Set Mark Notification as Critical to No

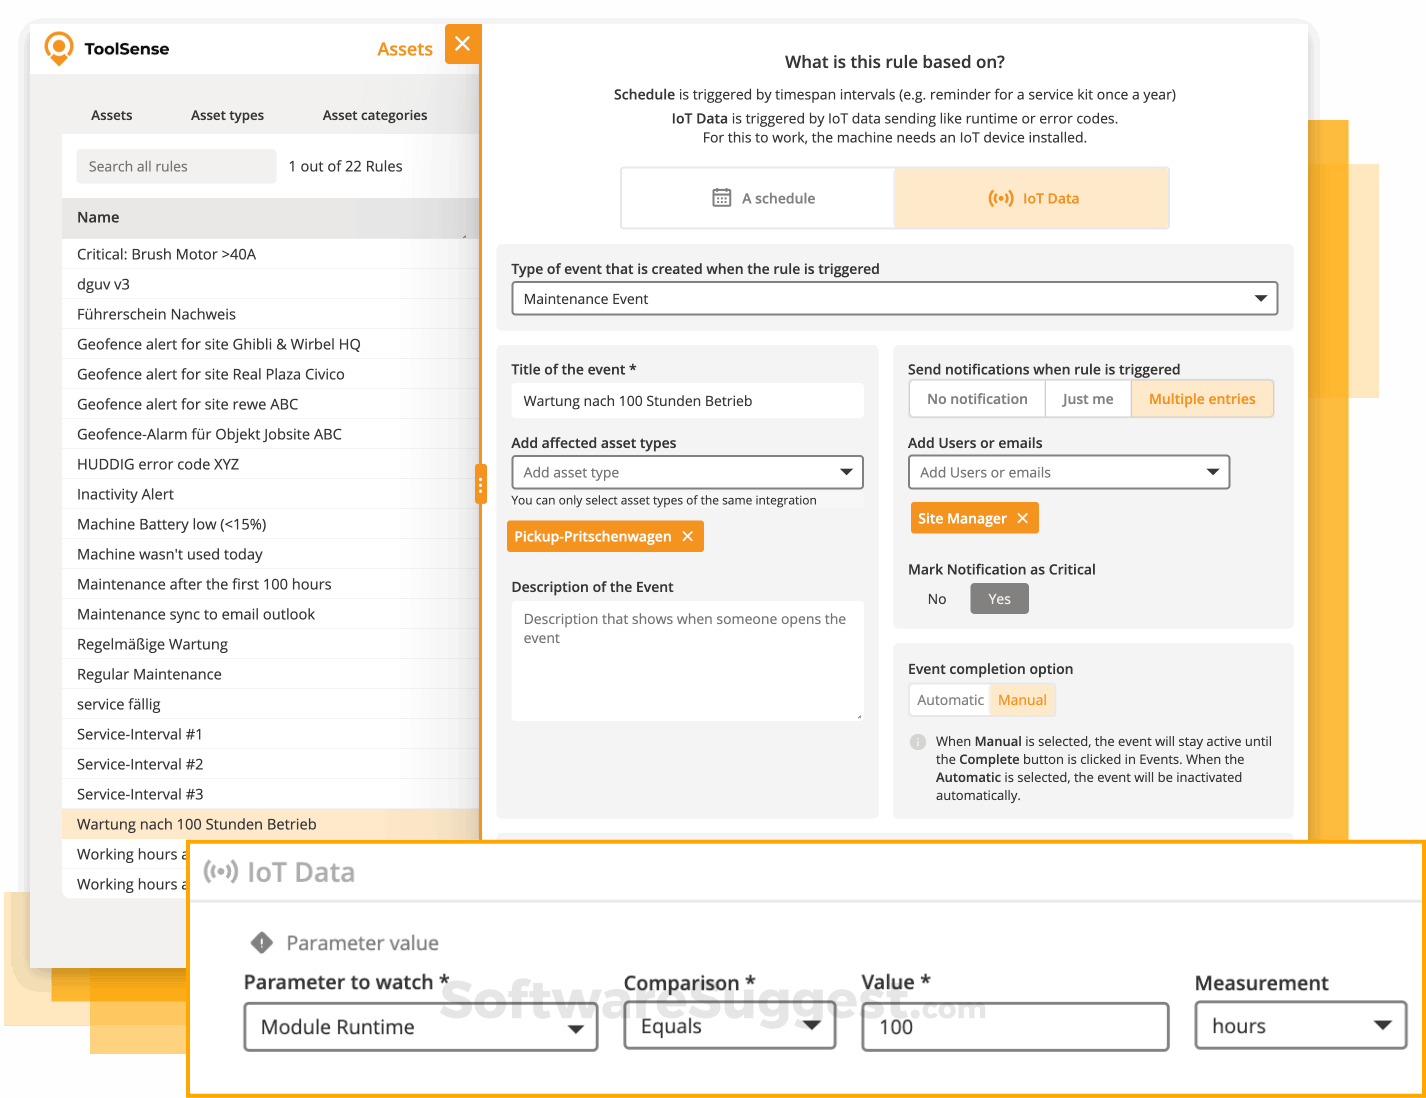pyautogui.click(x=936, y=598)
